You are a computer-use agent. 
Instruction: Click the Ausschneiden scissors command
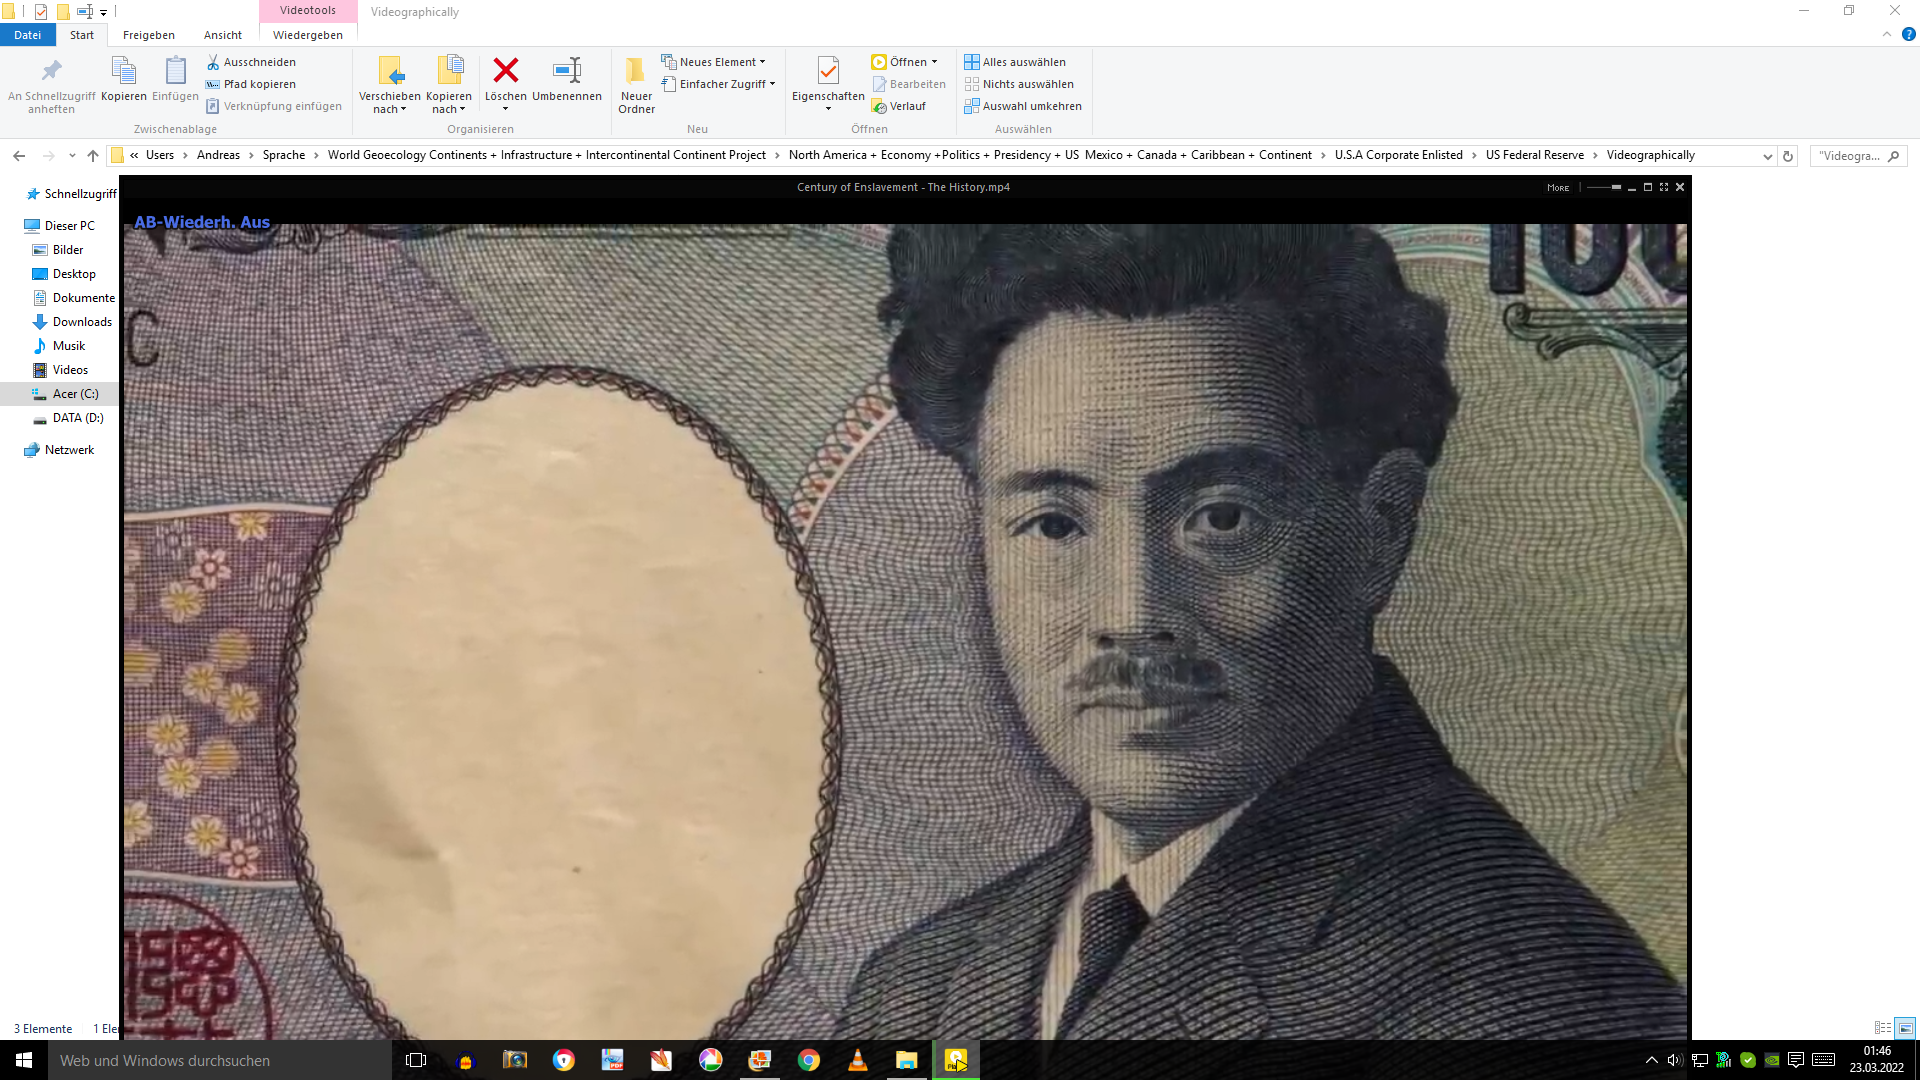(251, 62)
